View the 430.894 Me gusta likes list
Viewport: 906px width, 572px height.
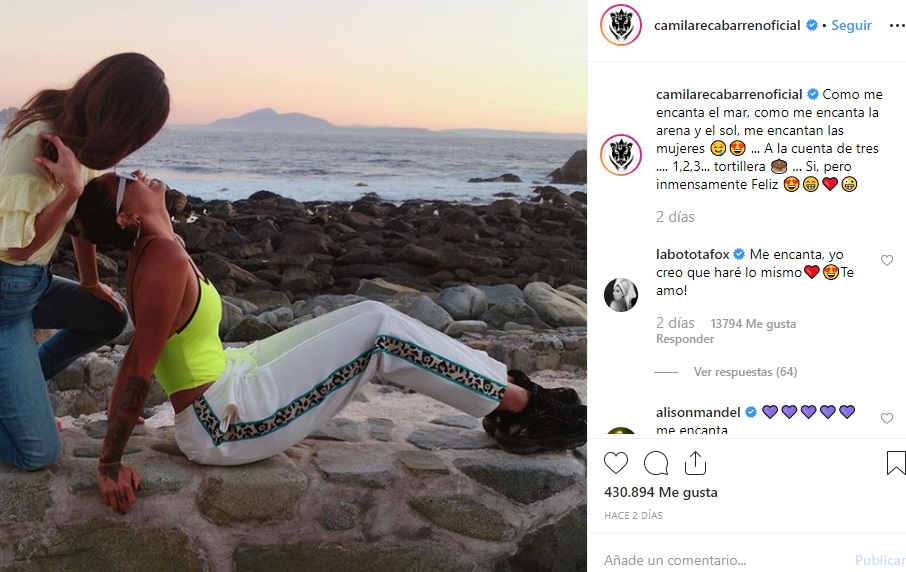pyautogui.click(x=660, y=492)
